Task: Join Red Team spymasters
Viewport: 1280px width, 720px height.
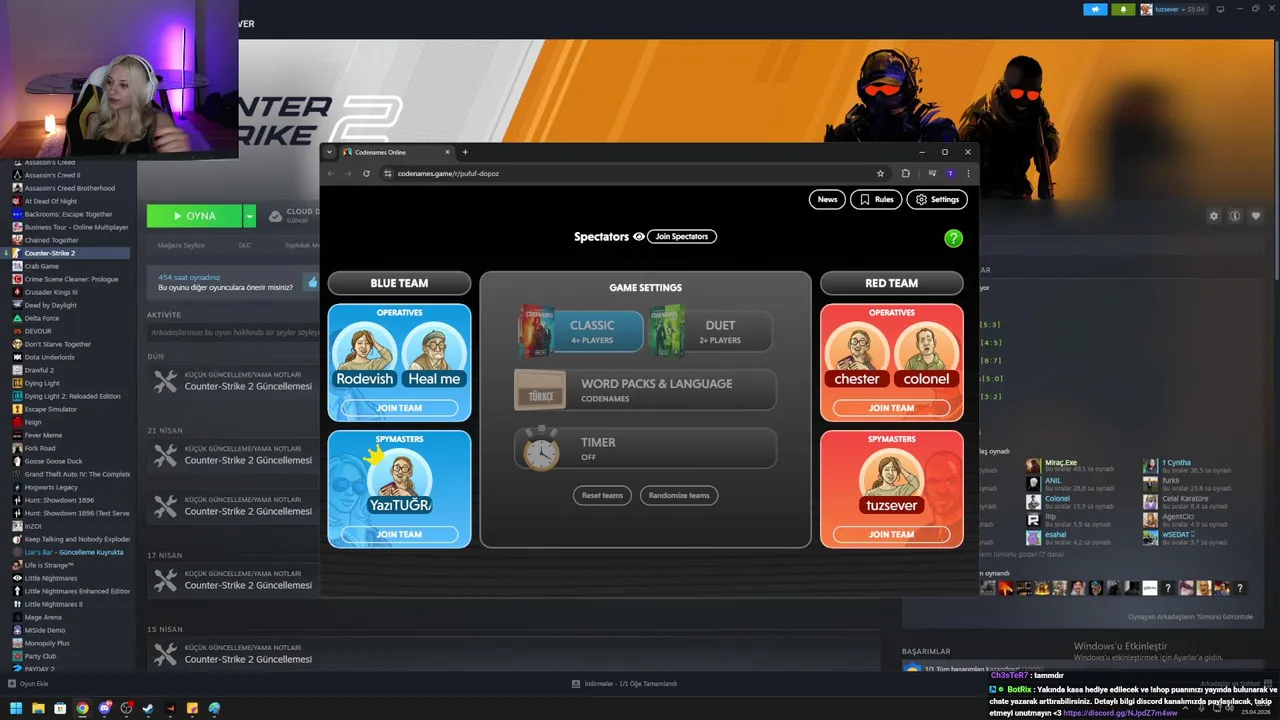Action: [x=891, y=534]
